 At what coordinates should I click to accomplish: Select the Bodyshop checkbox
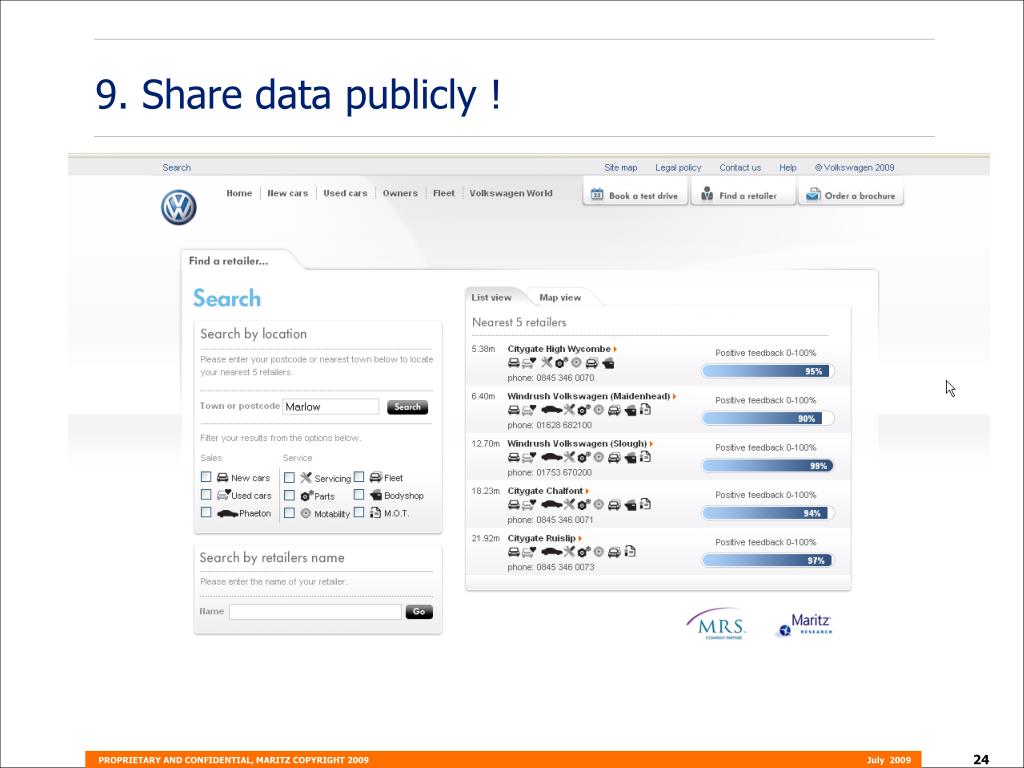pos(359,494)
